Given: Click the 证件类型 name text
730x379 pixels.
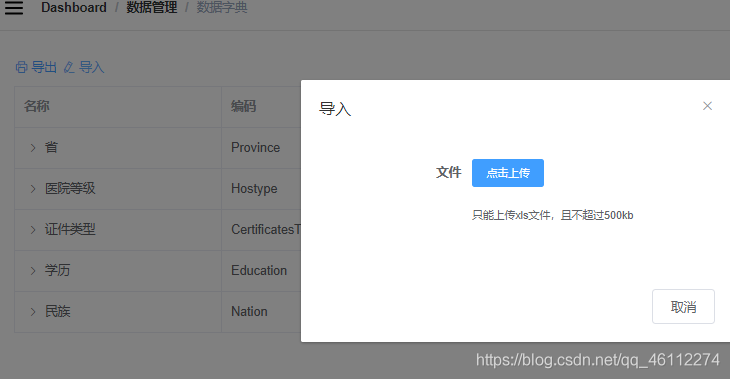Looking at the screenshot, I should (x=70, y=230).
